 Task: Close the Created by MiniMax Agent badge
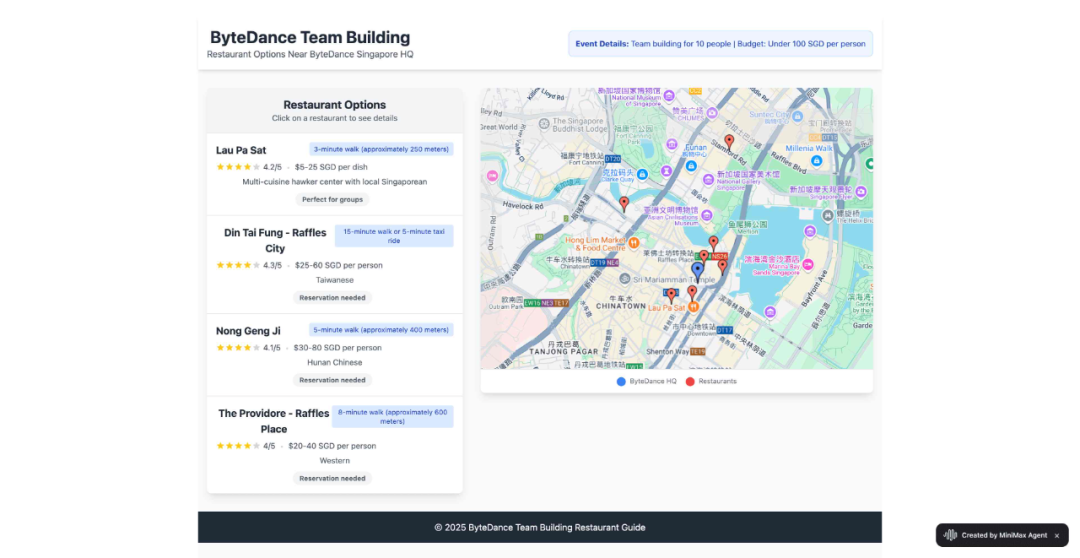1057,535
